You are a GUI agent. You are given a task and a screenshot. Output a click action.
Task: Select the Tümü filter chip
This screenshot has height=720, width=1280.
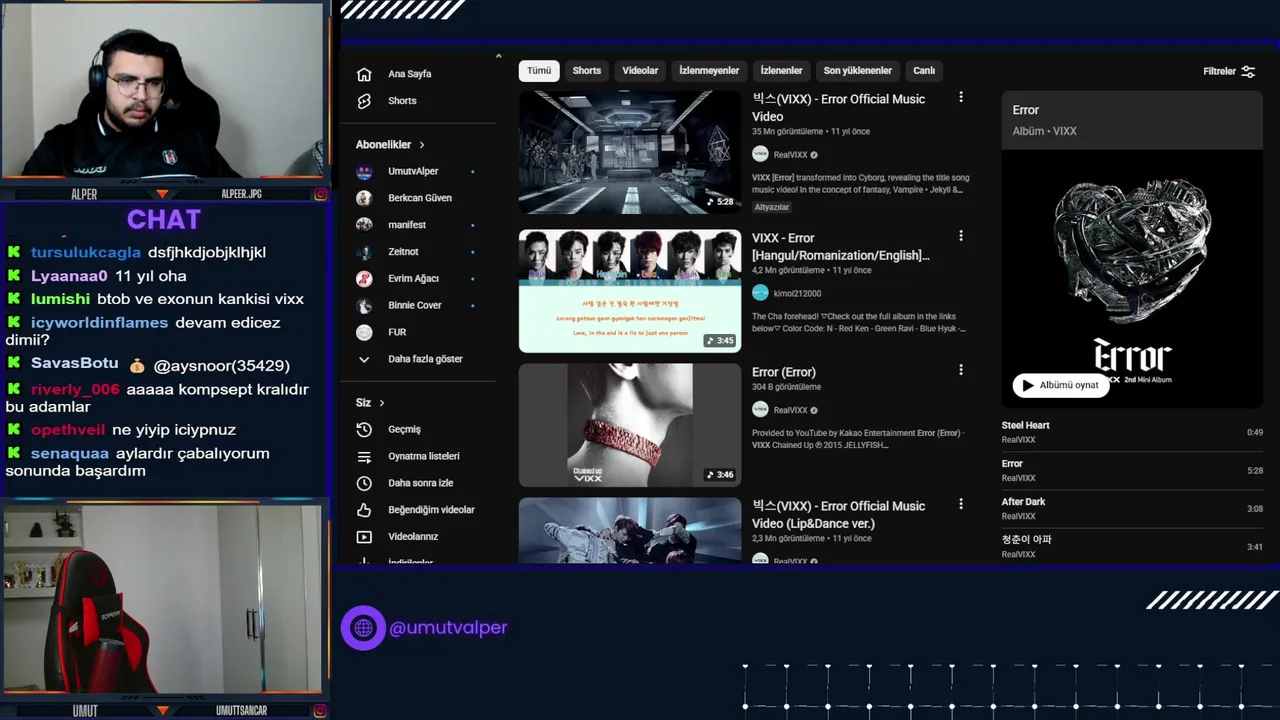(x=539, y=71)
